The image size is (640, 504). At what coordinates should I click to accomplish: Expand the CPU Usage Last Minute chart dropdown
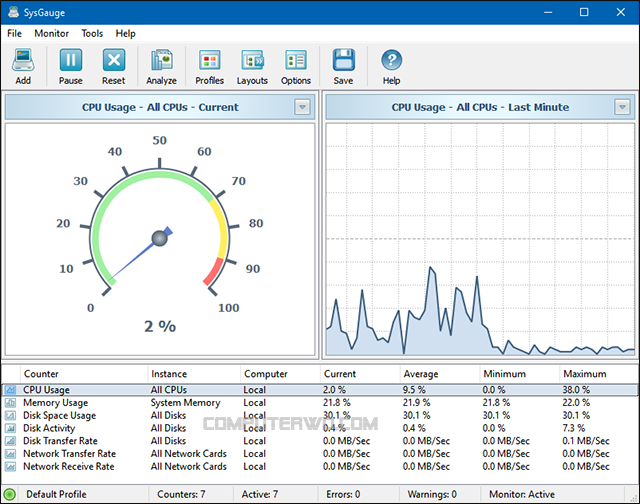point(622,107)
